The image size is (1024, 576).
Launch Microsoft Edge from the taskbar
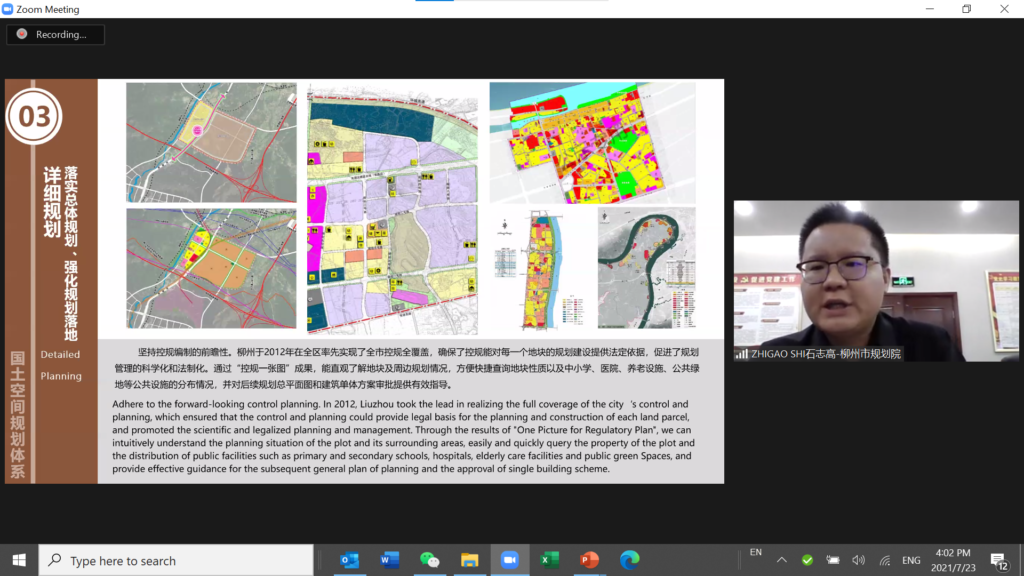pyautogui.click(x=630, y=560)
